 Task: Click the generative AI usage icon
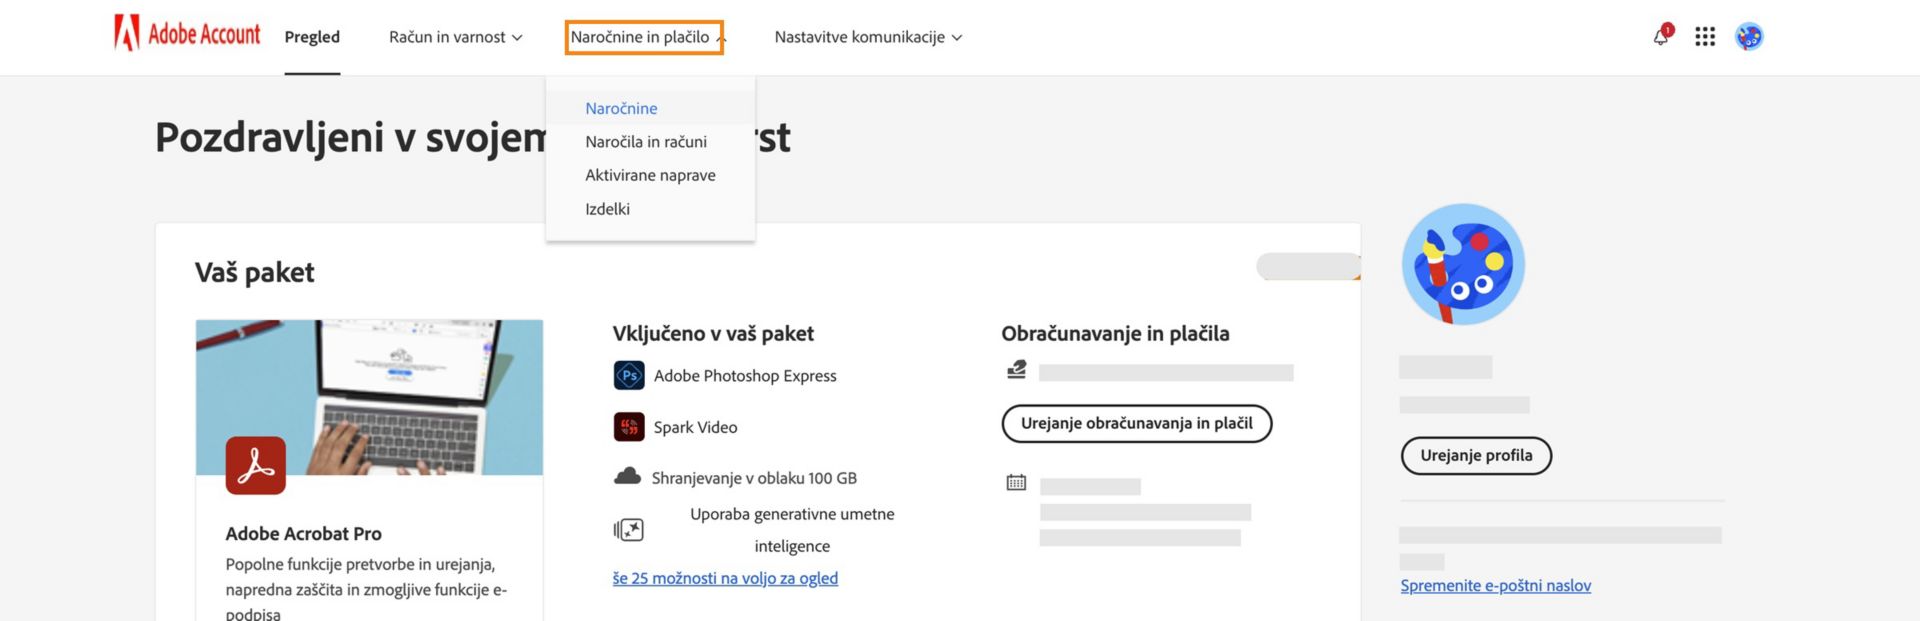click(629, 530)
